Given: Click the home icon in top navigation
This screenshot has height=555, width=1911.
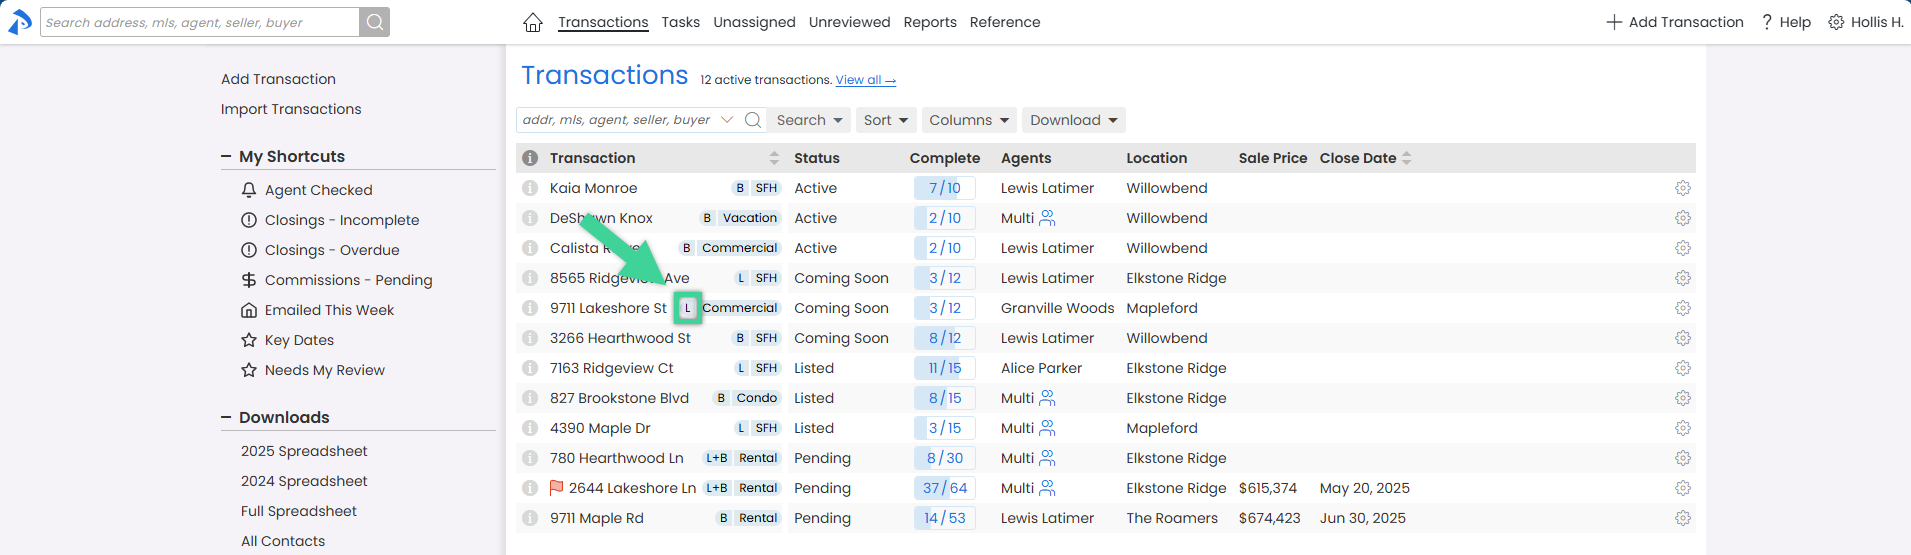Looking at the screenshot, I should coord(533,22).
